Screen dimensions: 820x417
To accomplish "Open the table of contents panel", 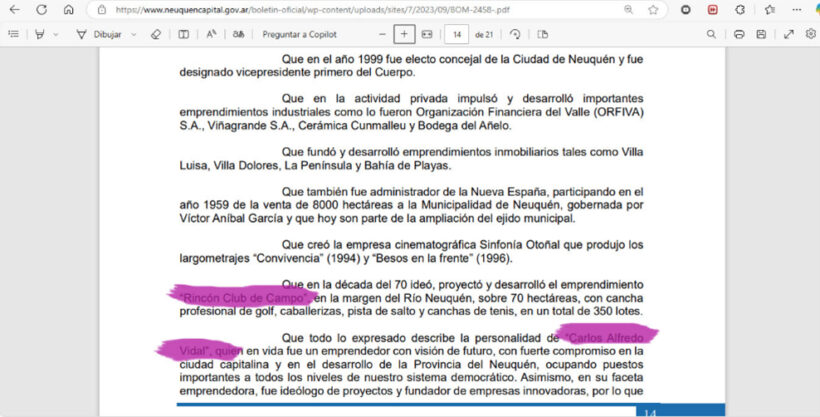I will (x=14, y=33).
